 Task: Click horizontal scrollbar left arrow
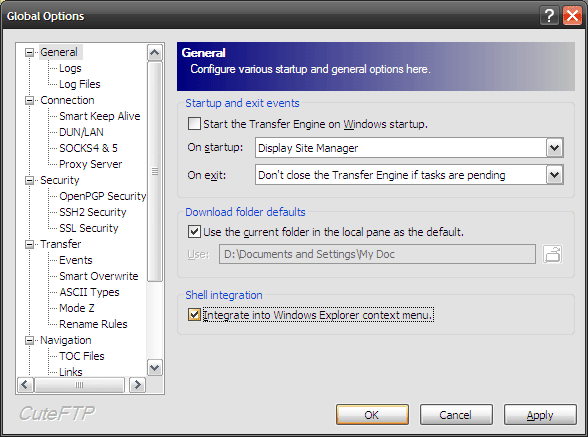point(26,385)
